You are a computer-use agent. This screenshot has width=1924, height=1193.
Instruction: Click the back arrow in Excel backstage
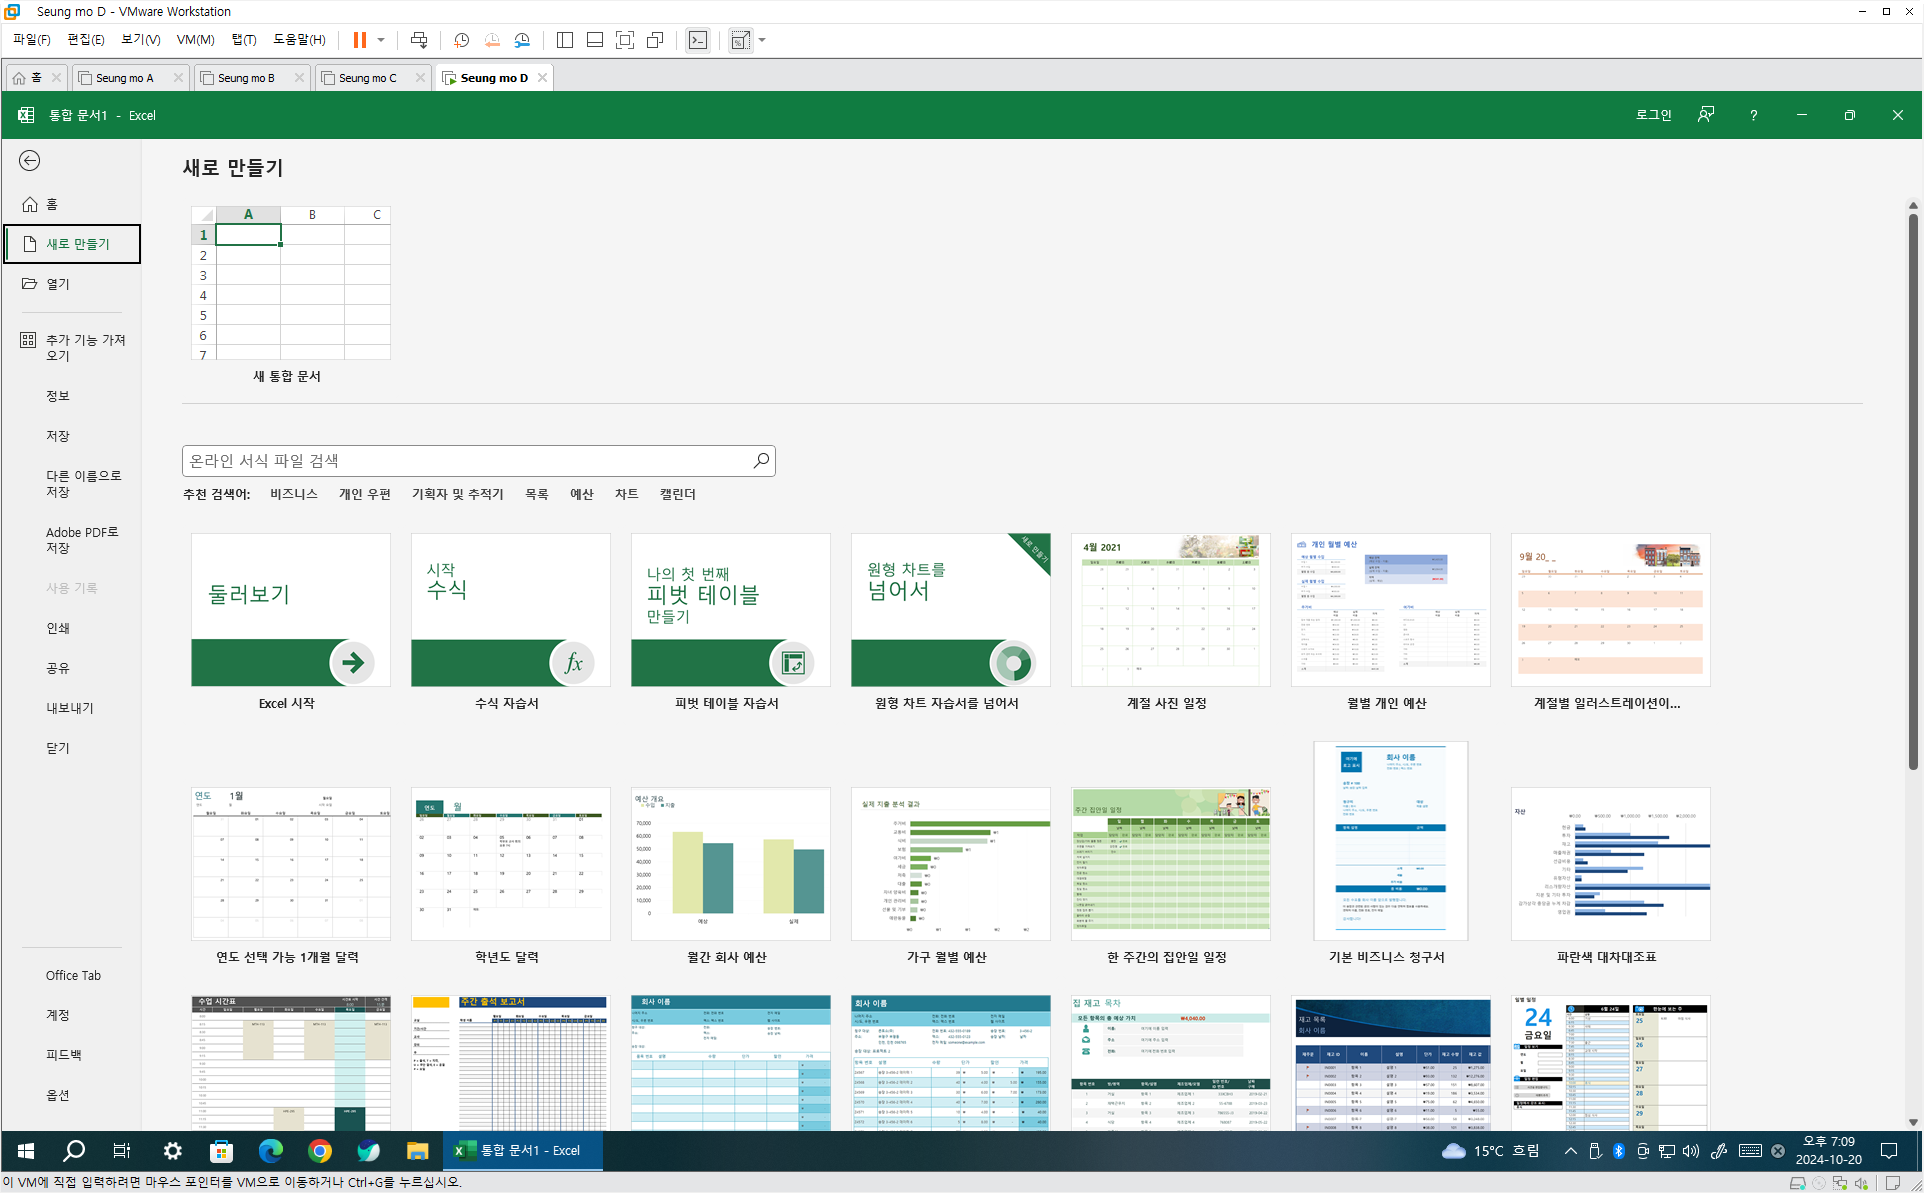[30, 161]
